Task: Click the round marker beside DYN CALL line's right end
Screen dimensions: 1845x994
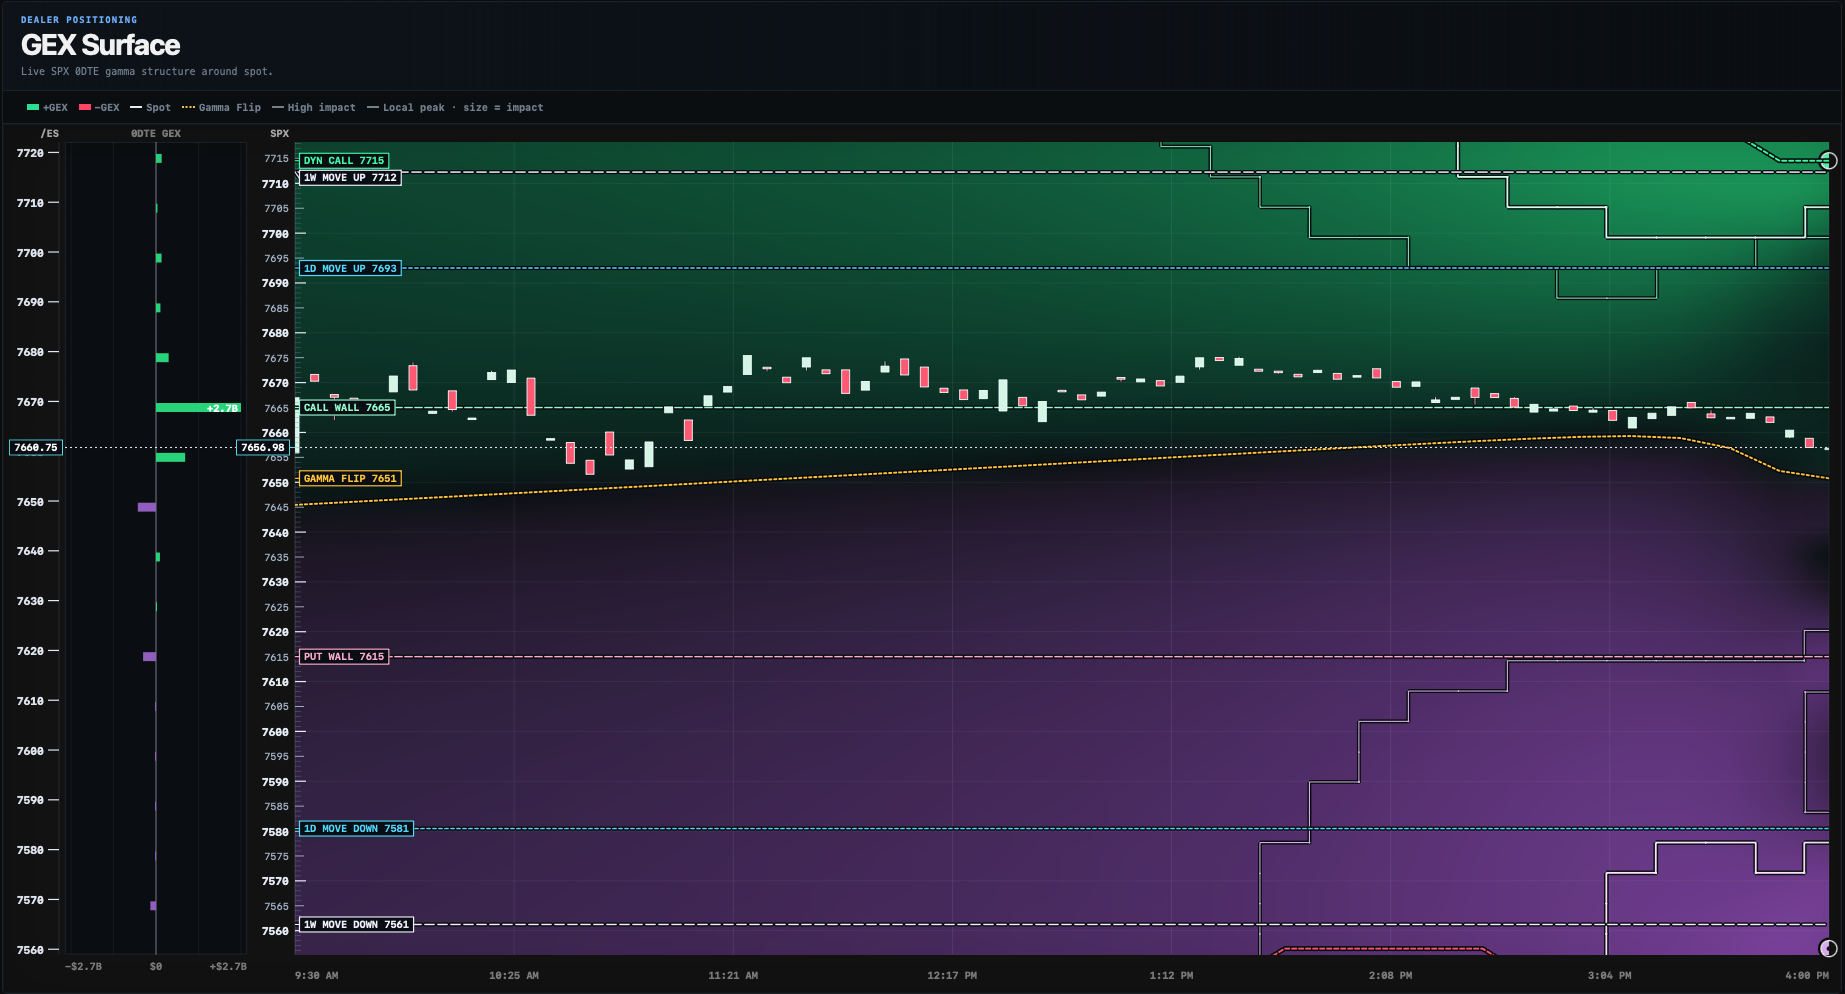Action: pyautogui.click(x=1828, y=160)
